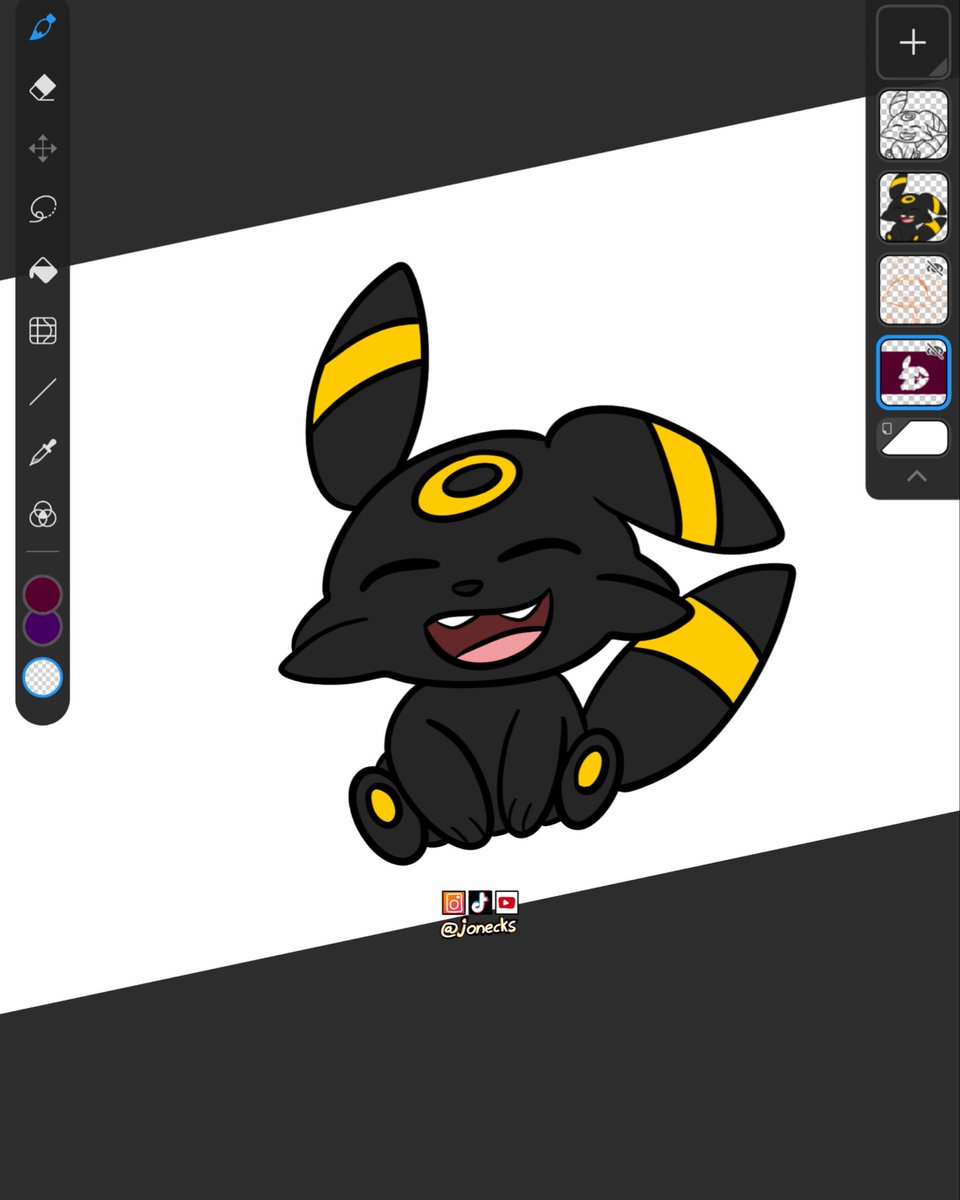The width and height of the screenshot is (960, 1200).
Task: Pick the Paint Bucket fill tool
Action: pos(42,270)
